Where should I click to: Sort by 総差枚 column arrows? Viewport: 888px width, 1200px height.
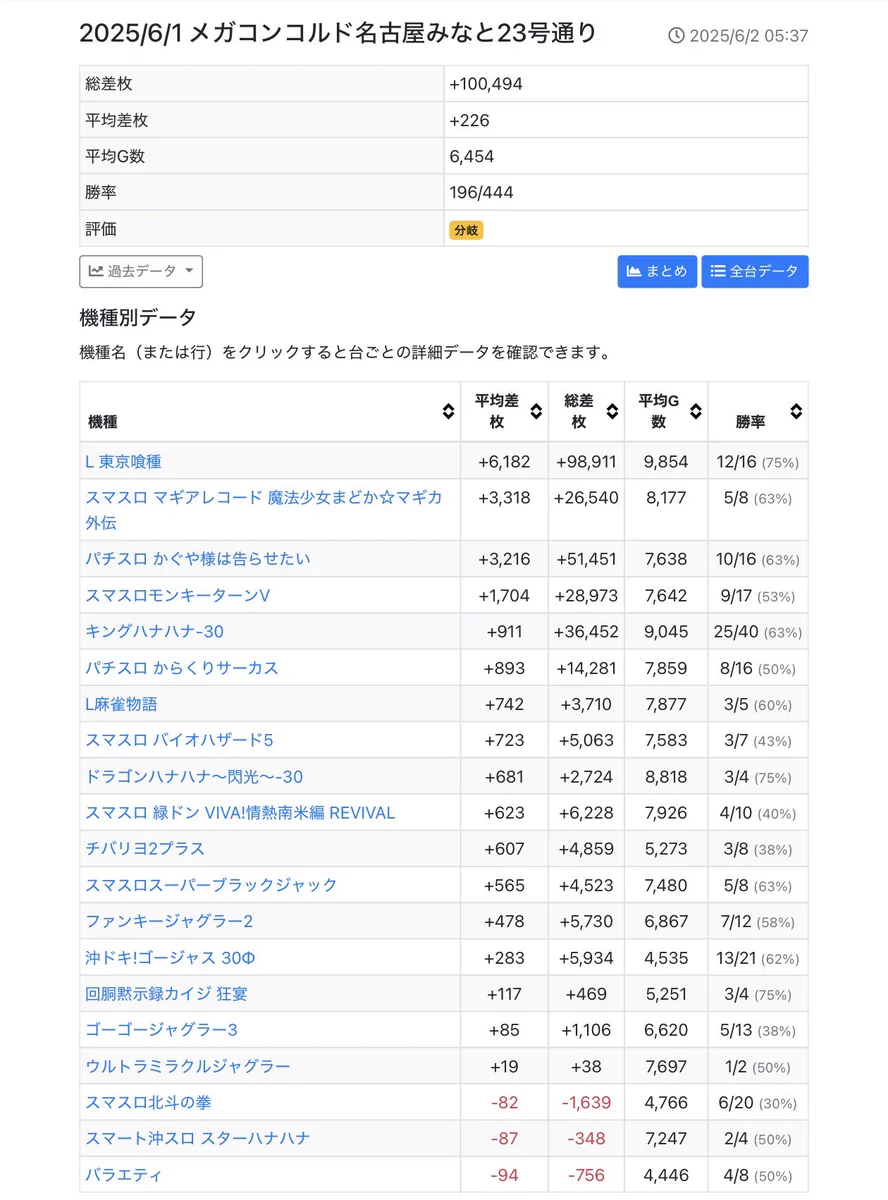pos(612,411)
